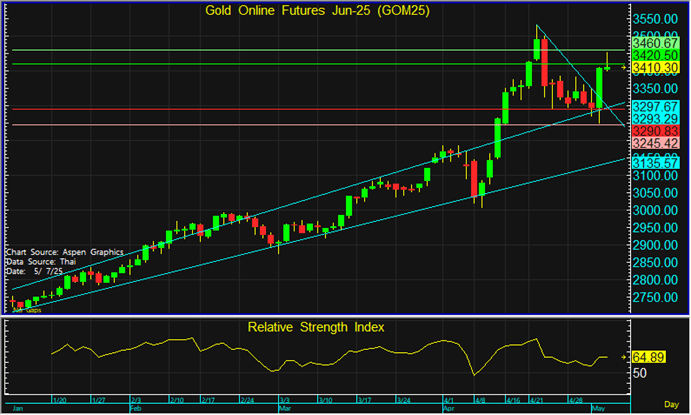Click the Gold Online Futures Jun-25 chart title
This screenshot has width=691, height=415.
tap(311, 11)
